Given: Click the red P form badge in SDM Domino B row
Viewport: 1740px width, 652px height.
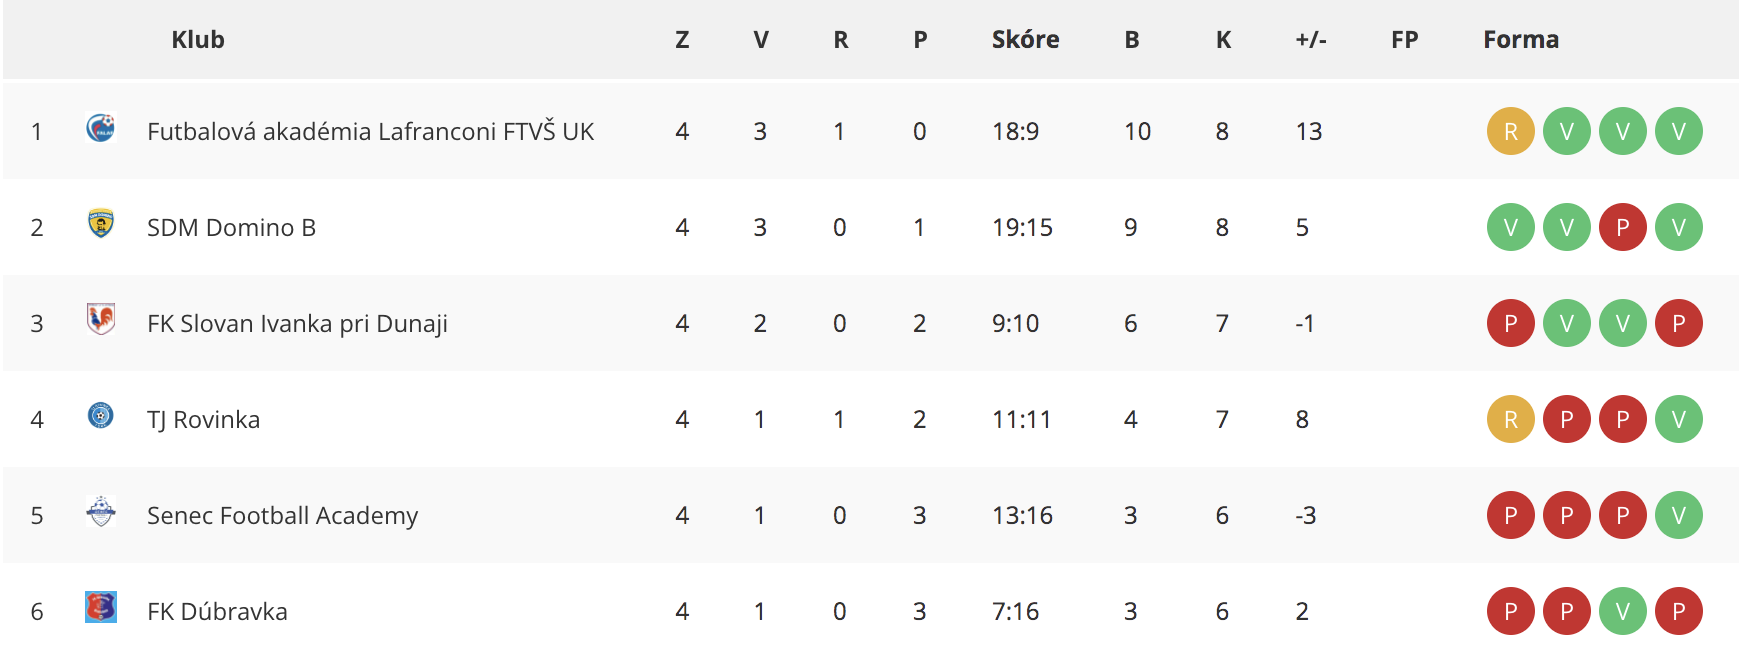Looking at the screenshot, I should [1623, 227].
